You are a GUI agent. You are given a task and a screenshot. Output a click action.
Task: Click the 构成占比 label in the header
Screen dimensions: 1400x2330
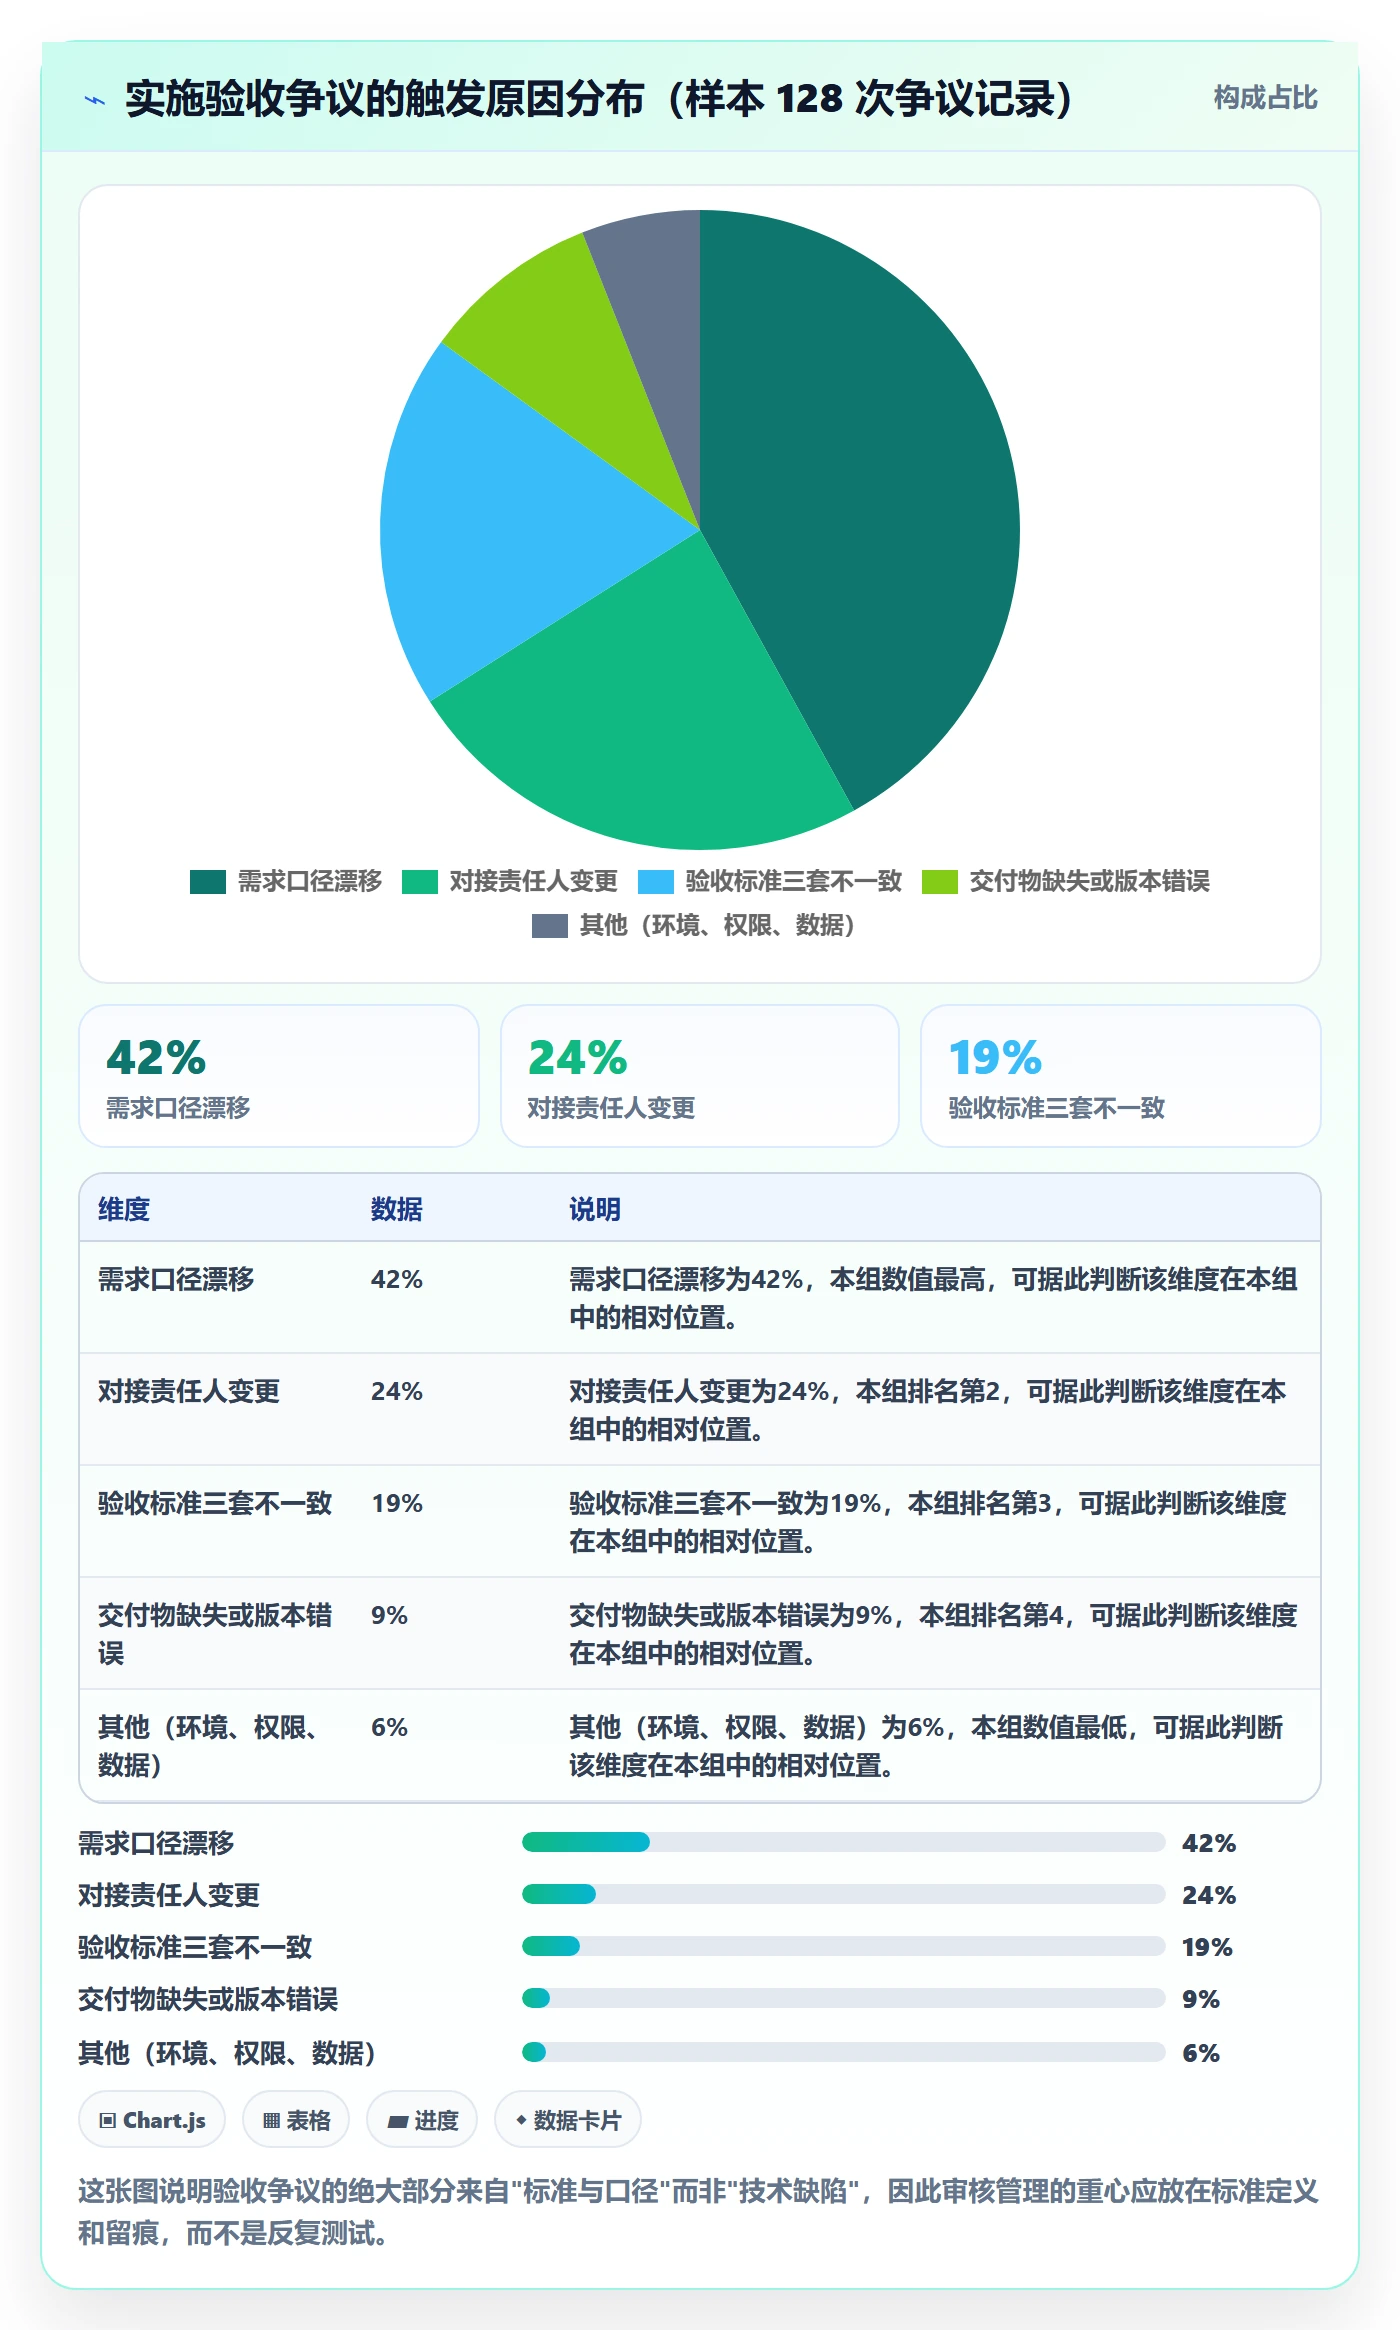1265,98
